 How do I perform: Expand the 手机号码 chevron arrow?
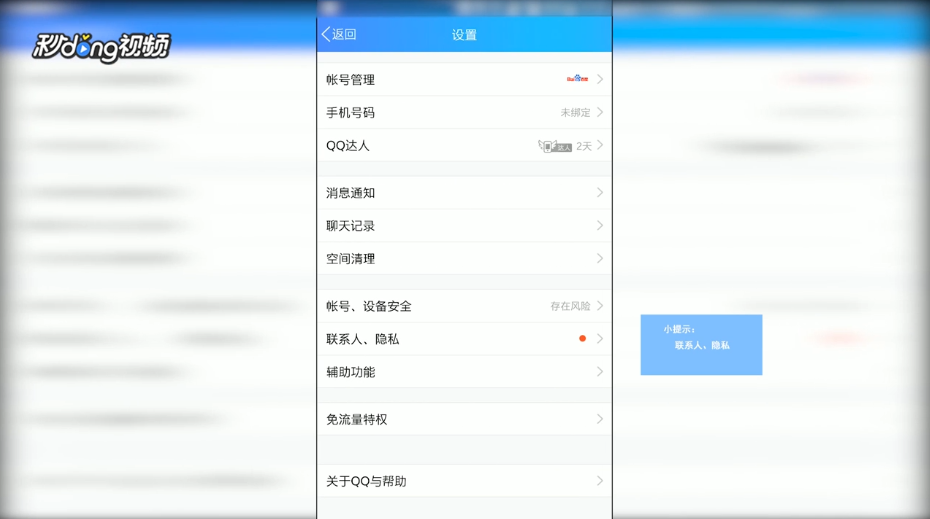click(600, 112)
